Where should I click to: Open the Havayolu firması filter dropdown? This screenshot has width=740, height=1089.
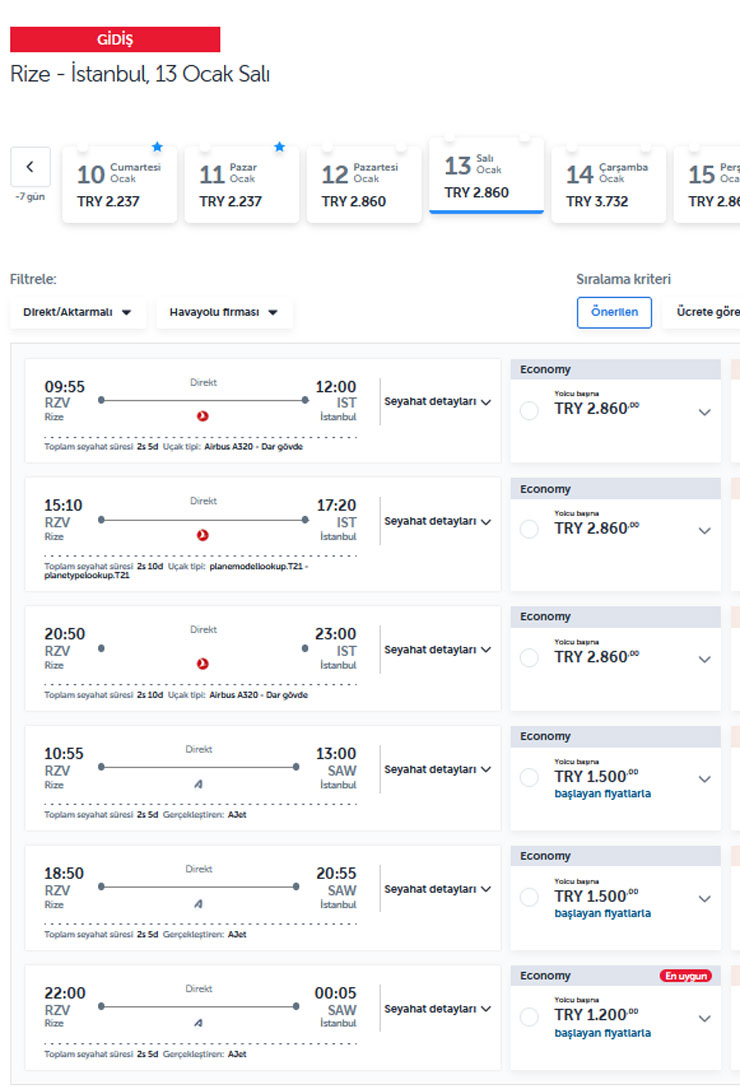[x=224, y=312]
